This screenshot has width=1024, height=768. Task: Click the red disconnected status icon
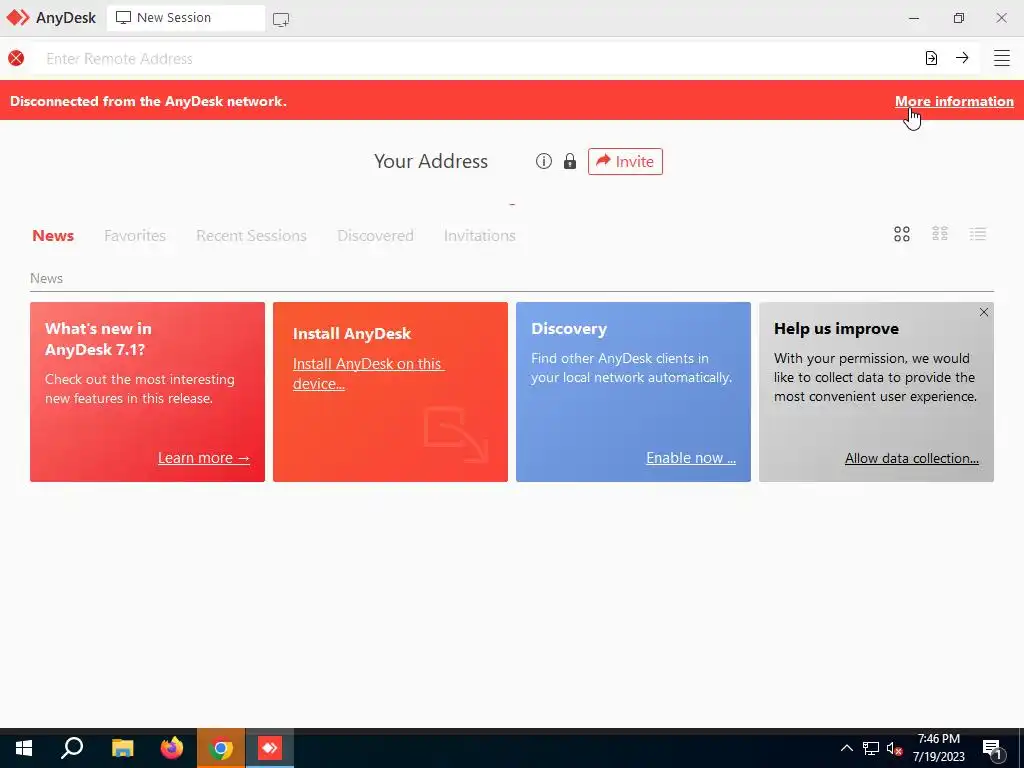[x=16, y=58]
